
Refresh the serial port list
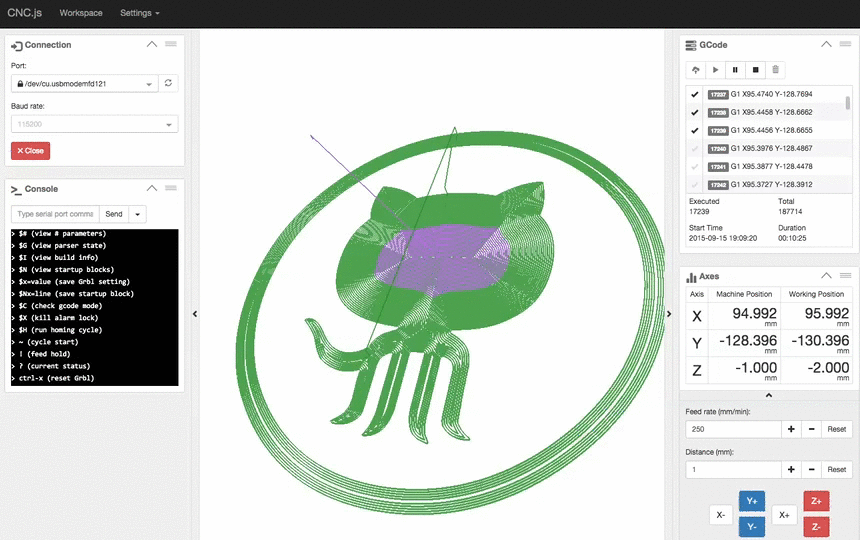click(x=168, y=83)
